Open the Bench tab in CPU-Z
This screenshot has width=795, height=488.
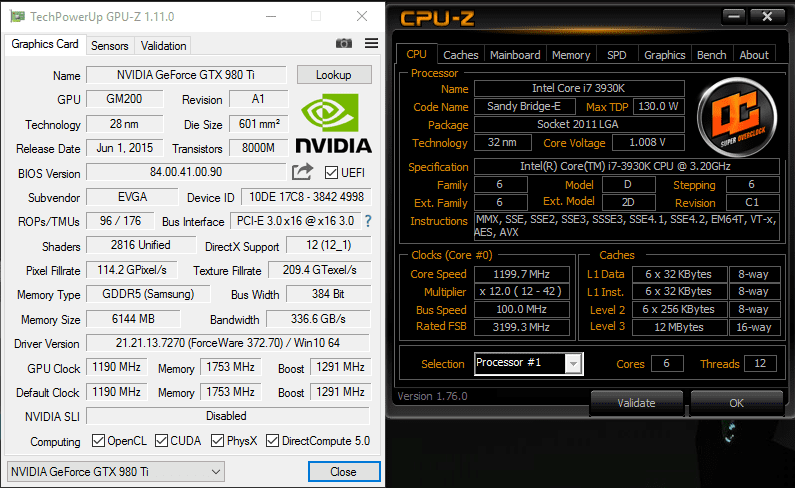711,55
